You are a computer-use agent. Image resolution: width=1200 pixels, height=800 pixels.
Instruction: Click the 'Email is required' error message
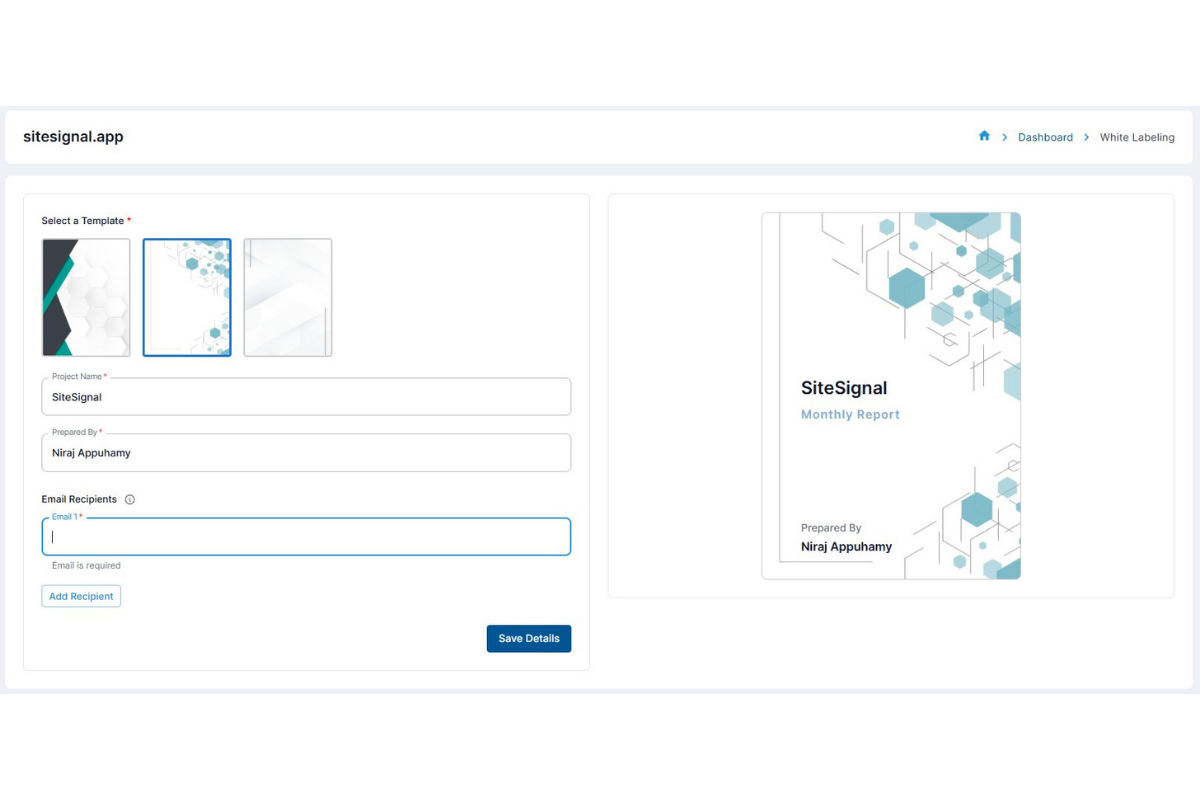point(86,565)
